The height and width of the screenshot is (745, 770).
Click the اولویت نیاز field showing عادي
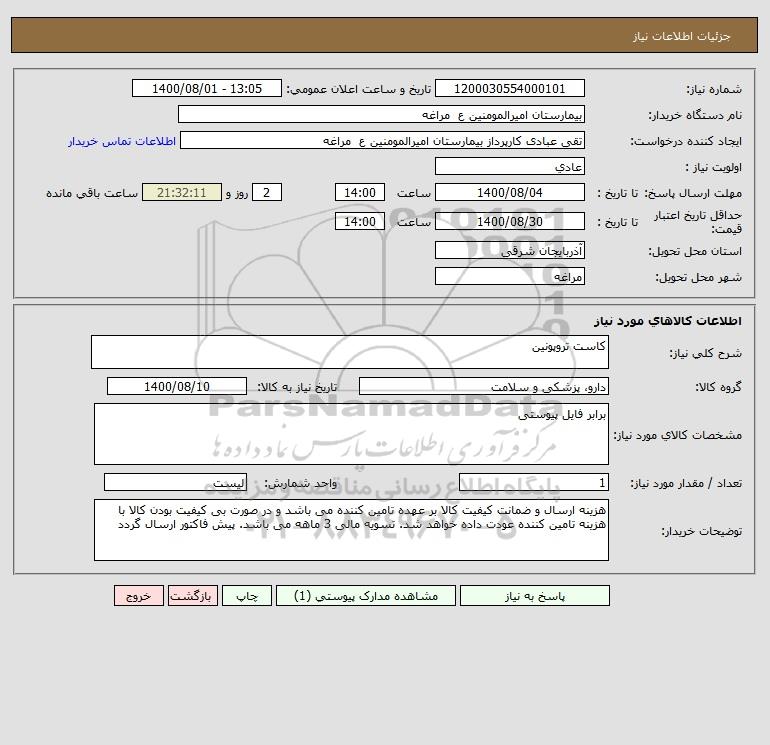coord(510,166)
